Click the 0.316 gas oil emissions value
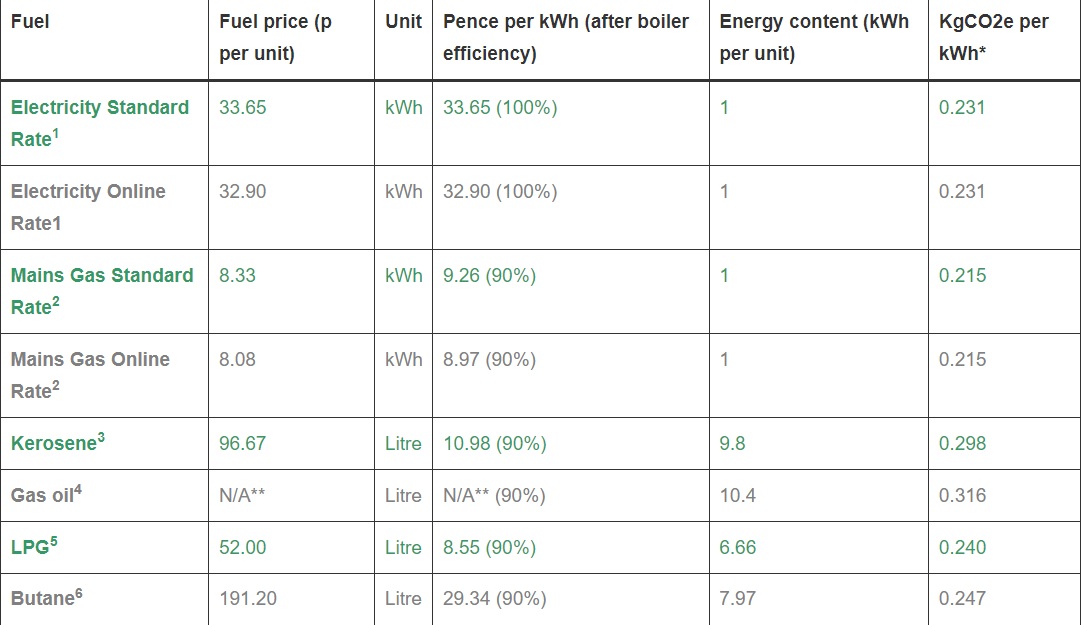 [962, 495]
